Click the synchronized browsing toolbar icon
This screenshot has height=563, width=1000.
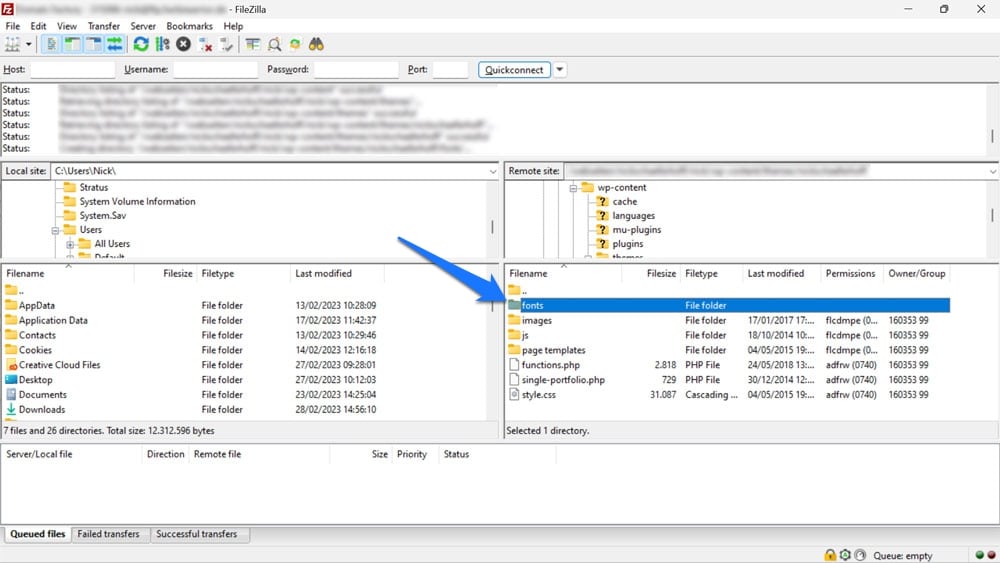tap(295, 44)
